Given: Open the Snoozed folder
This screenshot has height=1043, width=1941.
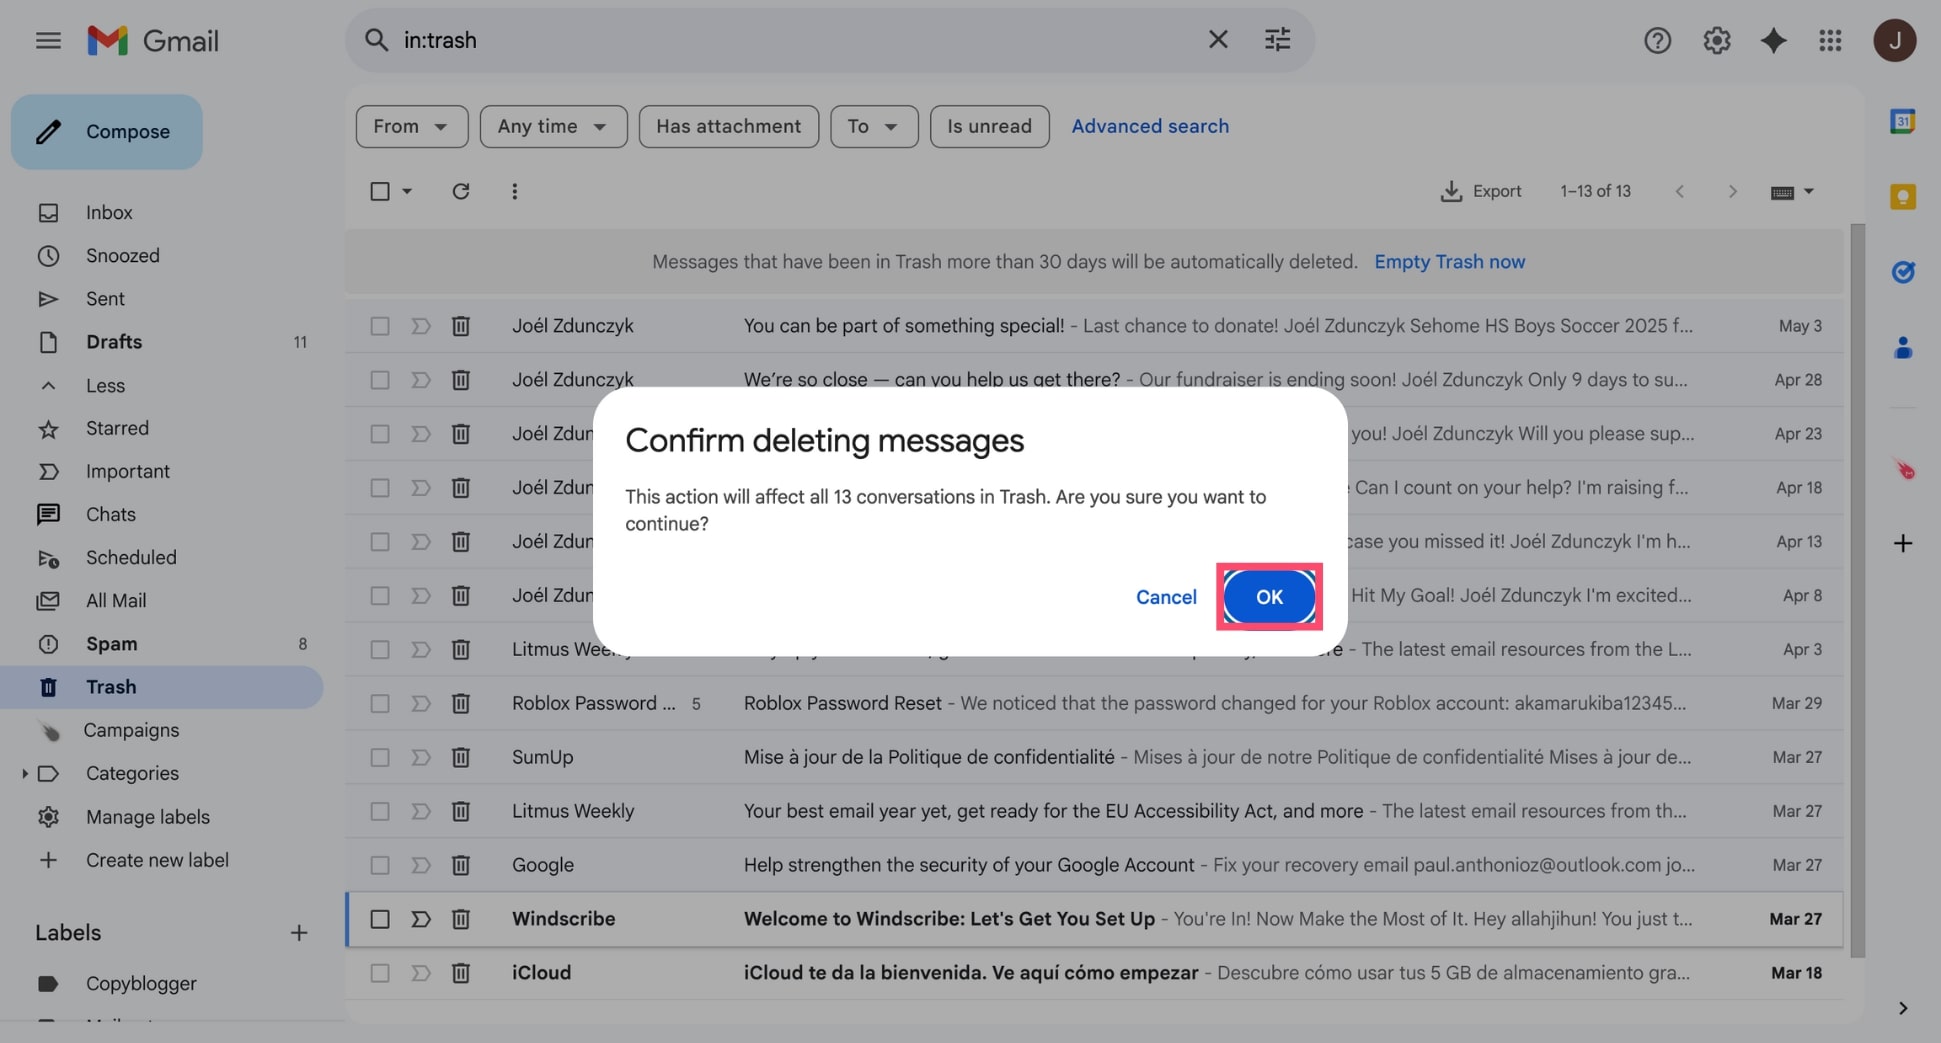Looking at the screenshot, I should point(122,255).
